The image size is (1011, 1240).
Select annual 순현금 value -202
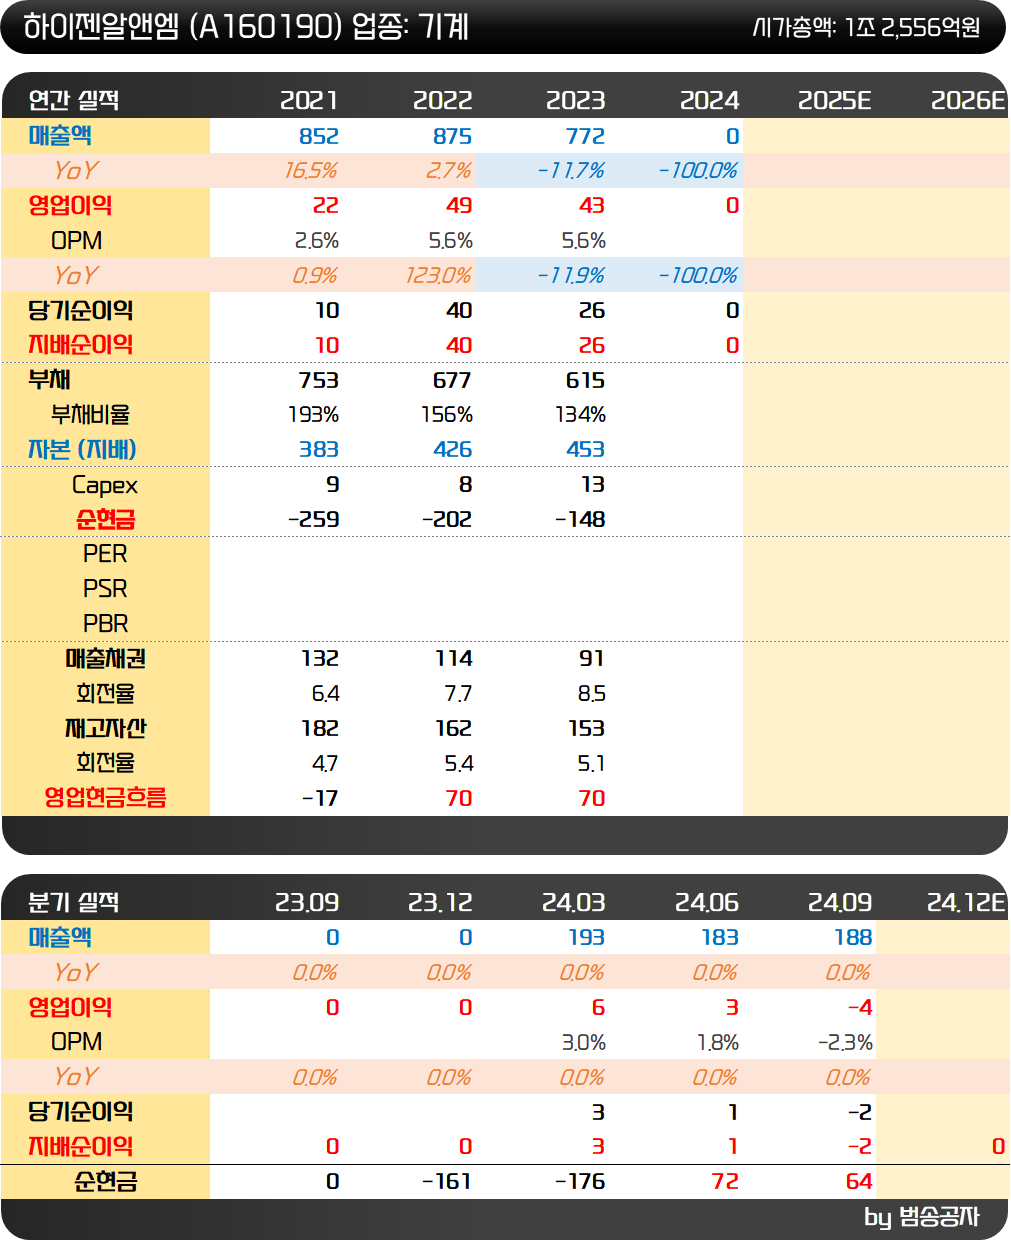coord(446,520)
